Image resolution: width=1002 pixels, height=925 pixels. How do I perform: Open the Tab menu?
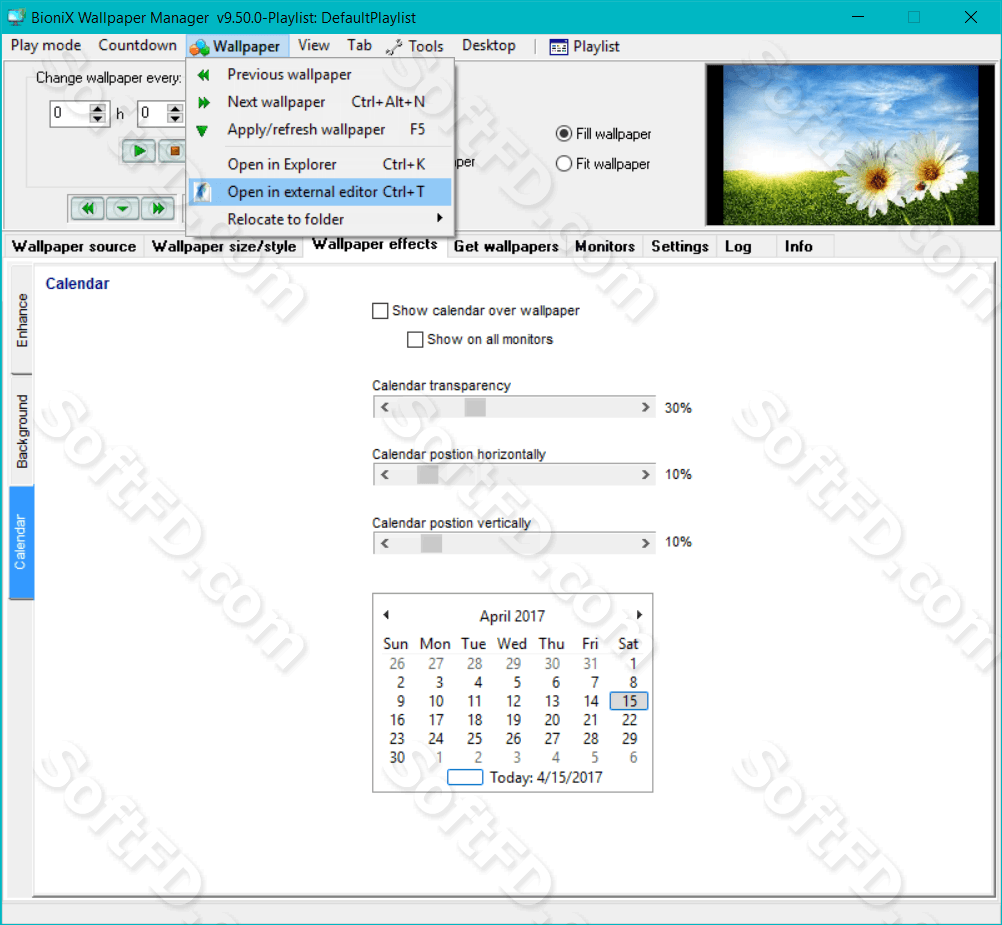360,45
